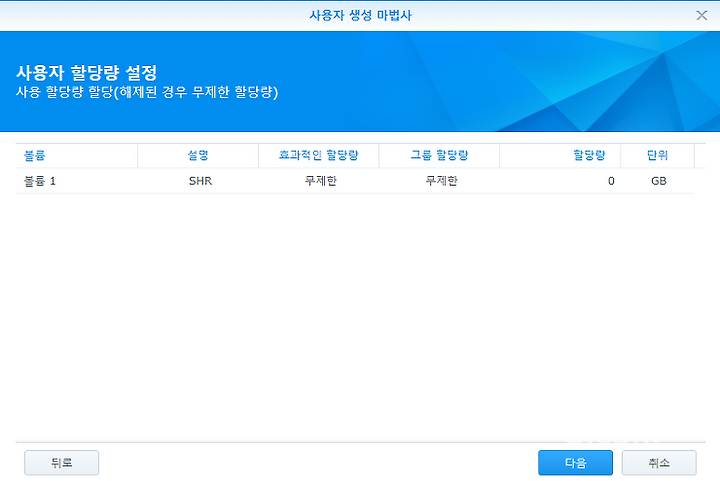Click the 사용자 할당량 설정 heading
This screenshot has width=720, height=481.
click(x=87, y=72)
